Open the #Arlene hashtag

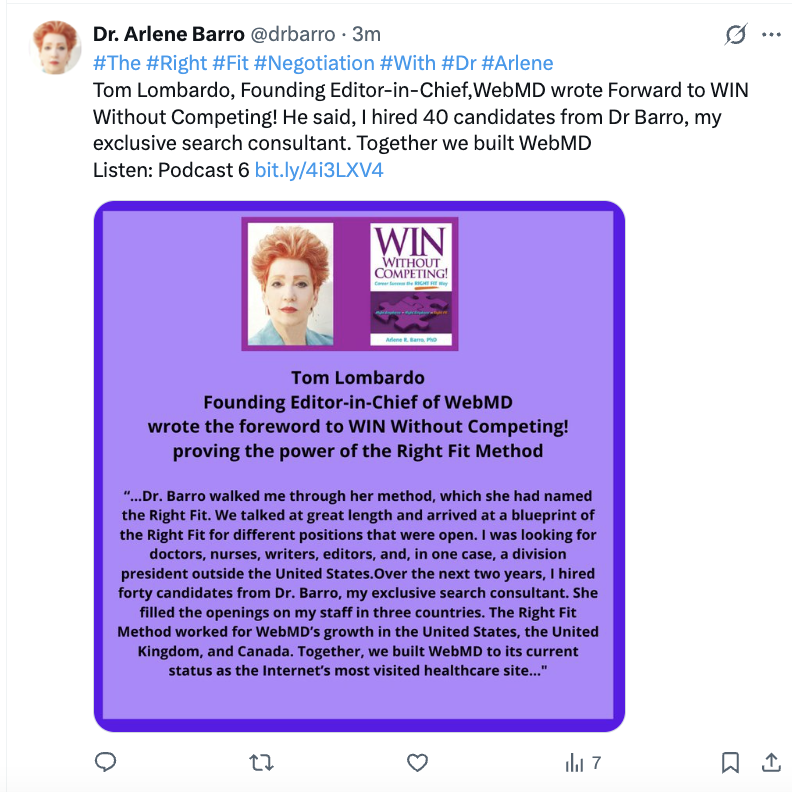pos(518,63)
